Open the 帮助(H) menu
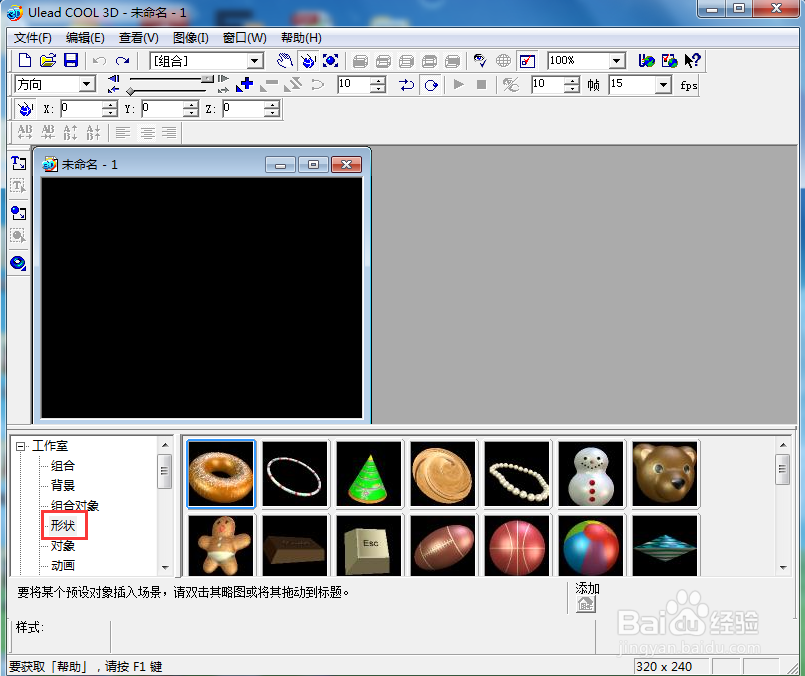This screenshot has width=805, height=676. [x=301, y=38]
